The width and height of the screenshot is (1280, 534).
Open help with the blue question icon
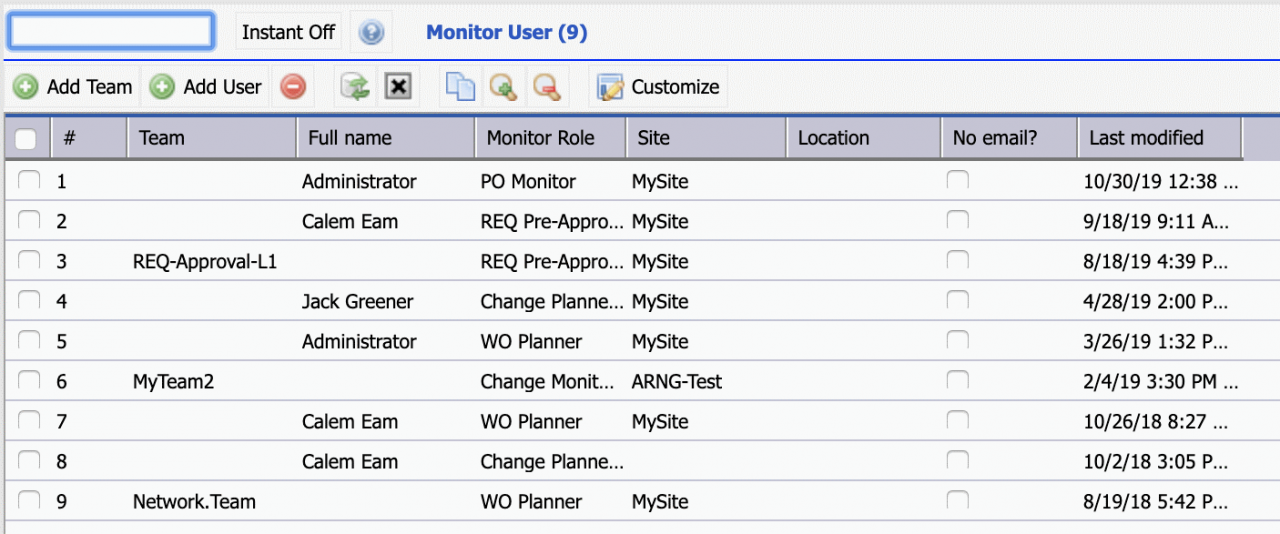click(371, 32)
